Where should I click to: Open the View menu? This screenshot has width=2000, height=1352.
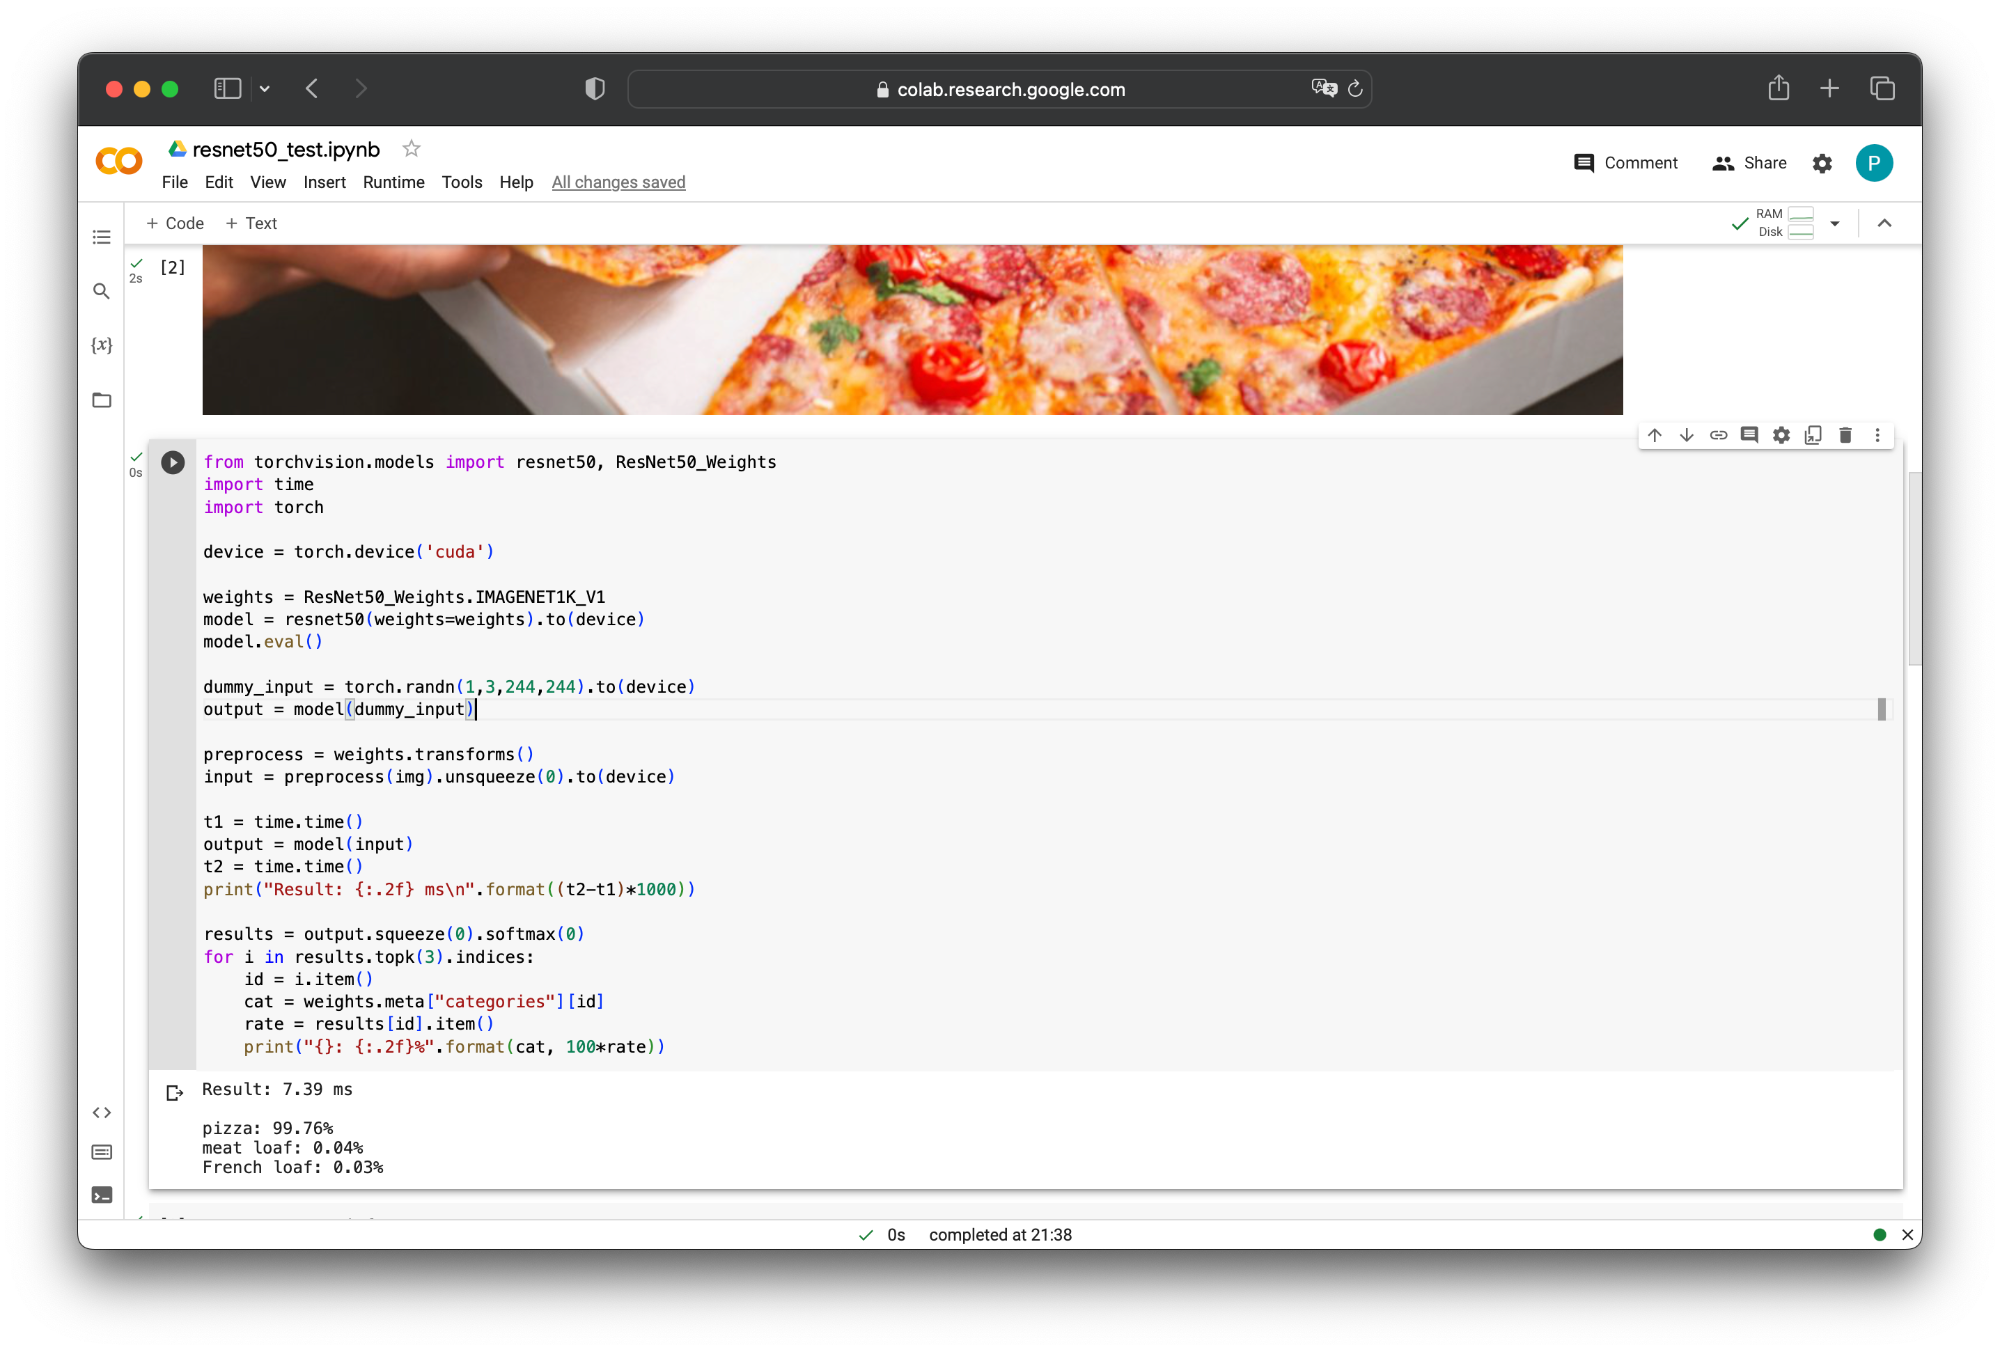(268, 182)
